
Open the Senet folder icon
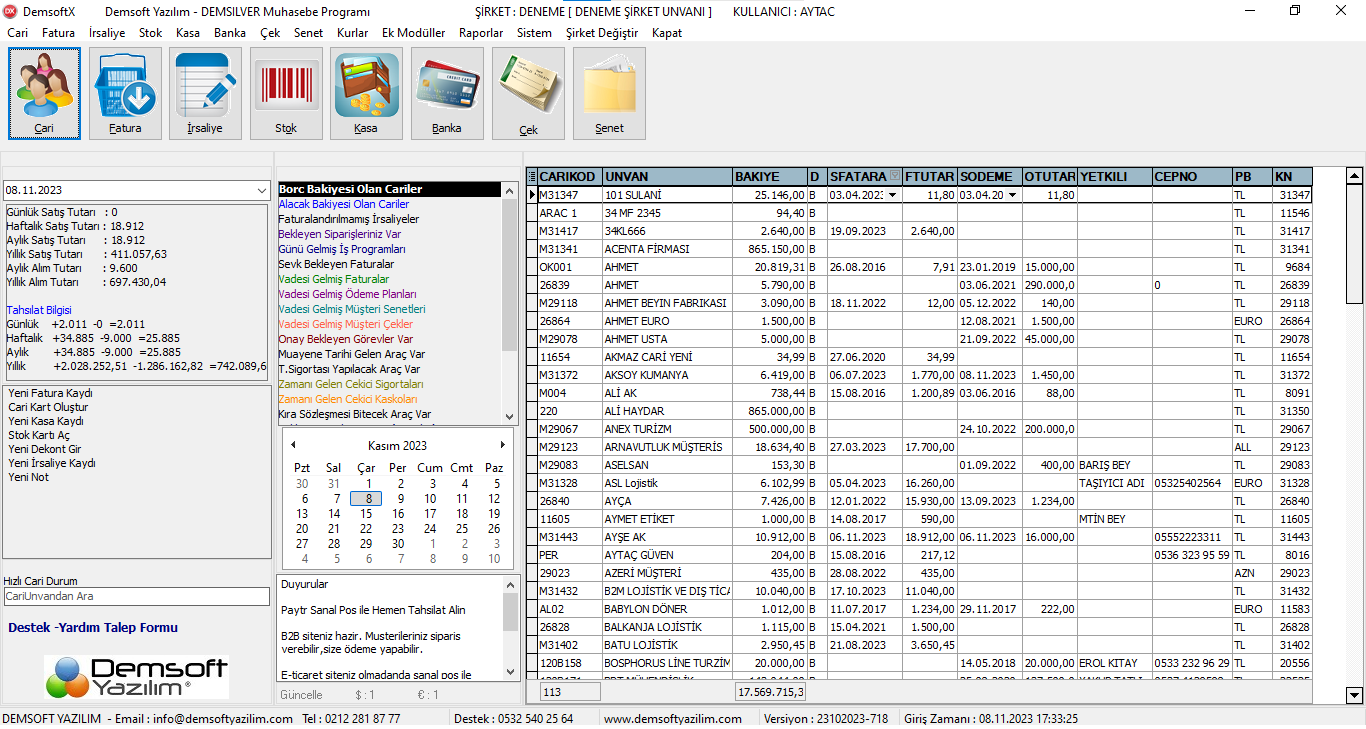(x=609, y=93)
